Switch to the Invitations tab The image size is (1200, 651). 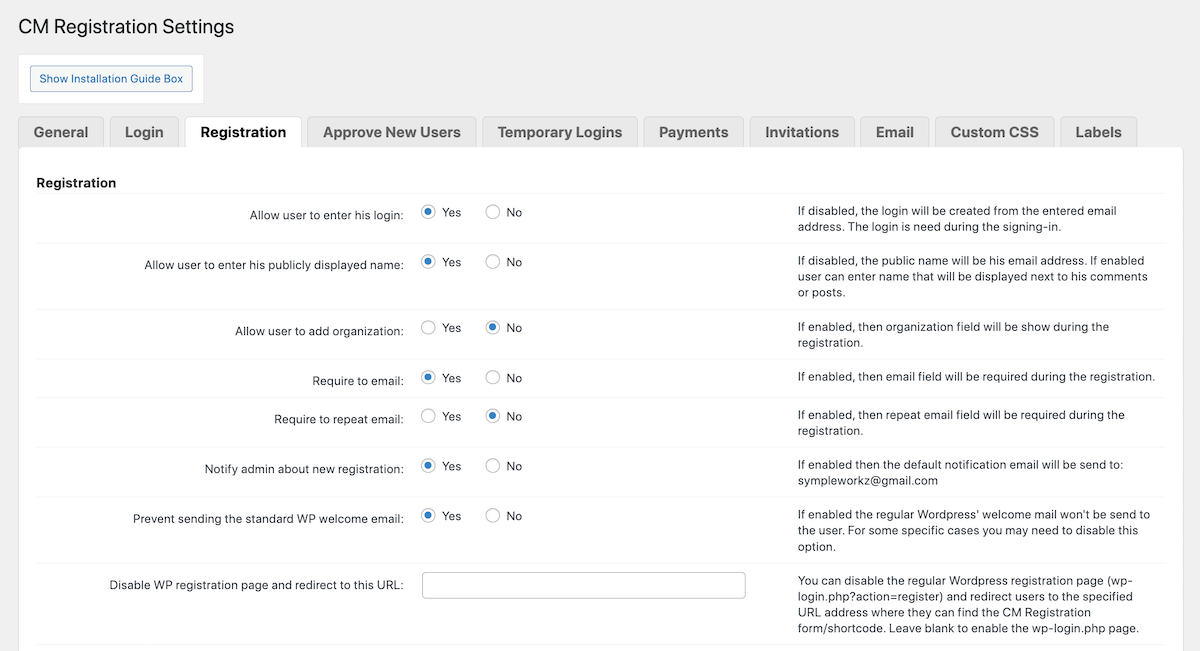pyautogui.click(x=802, y=132)
